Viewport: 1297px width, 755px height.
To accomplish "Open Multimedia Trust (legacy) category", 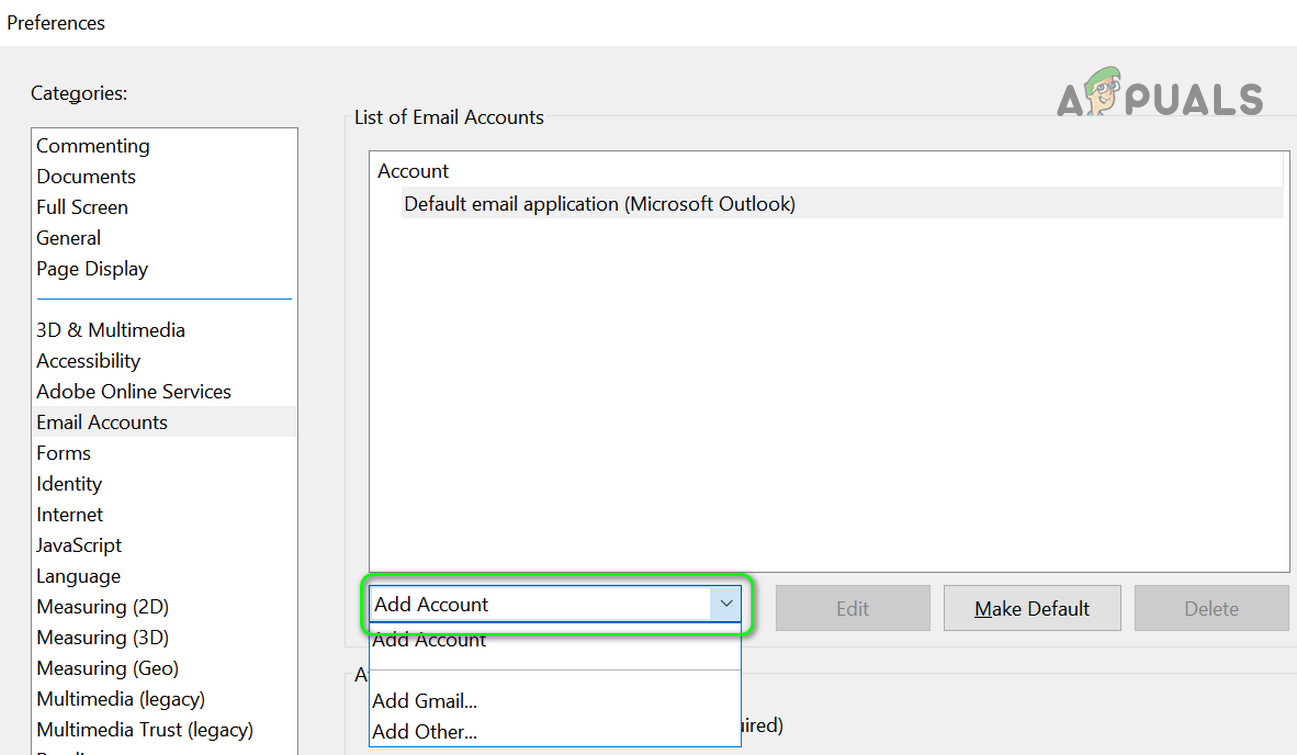I will point(145,730).
